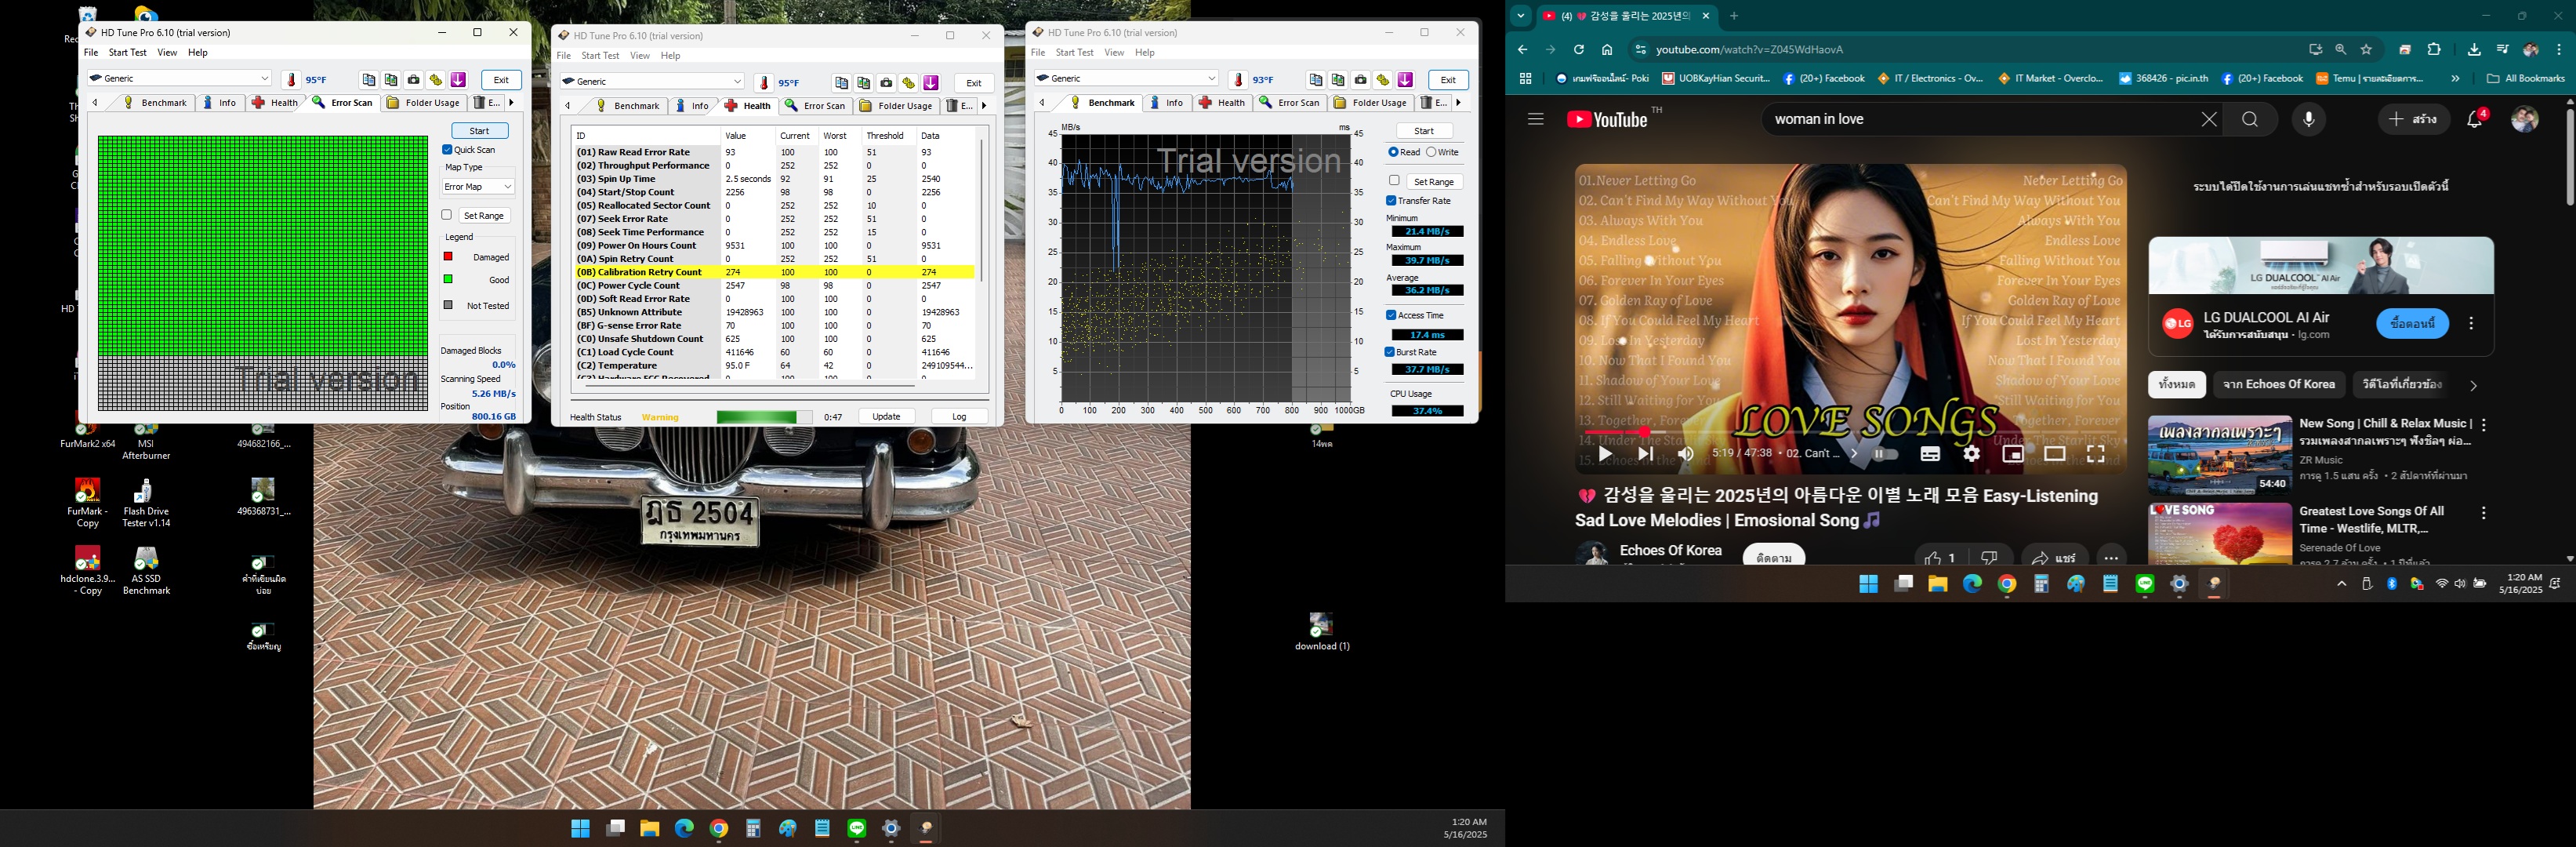Image resolution: width=2576 pixels, height=847 pixels.
Task: Click Log button in Health window
Action: 959,416
